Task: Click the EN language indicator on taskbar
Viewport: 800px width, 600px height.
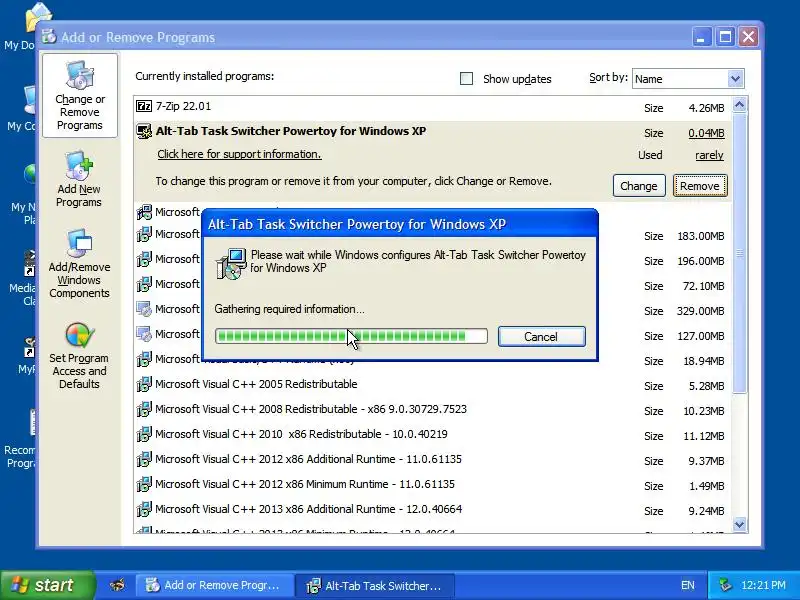Action: click(x=687, y=585)
